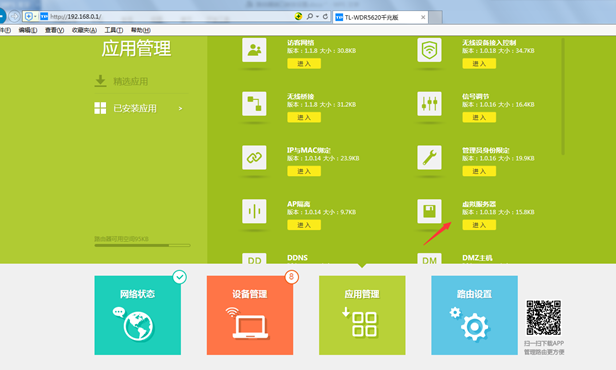
Task: Select the 无线桥接 wireless bridge icon
Action: (x=254, y=104)
